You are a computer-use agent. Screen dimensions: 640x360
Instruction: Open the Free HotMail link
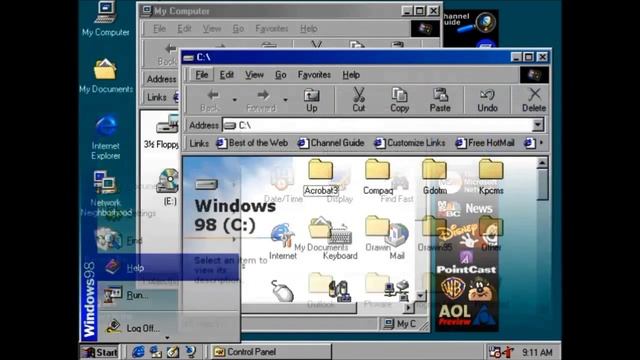pos(485,143)
